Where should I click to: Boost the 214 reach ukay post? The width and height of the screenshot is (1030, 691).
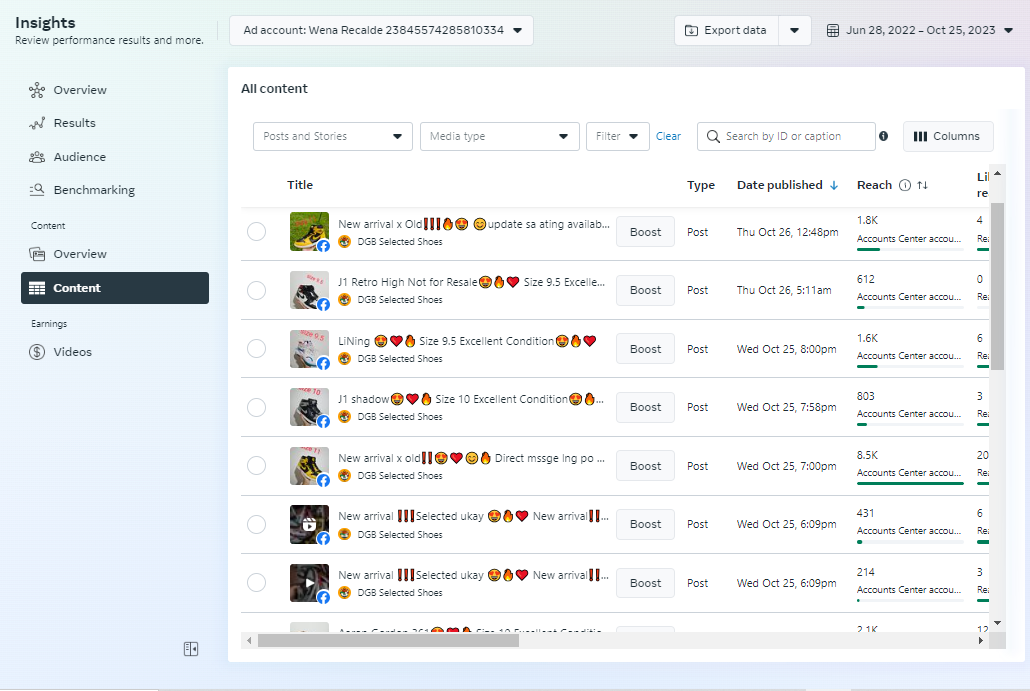click(x=645, y=583)
